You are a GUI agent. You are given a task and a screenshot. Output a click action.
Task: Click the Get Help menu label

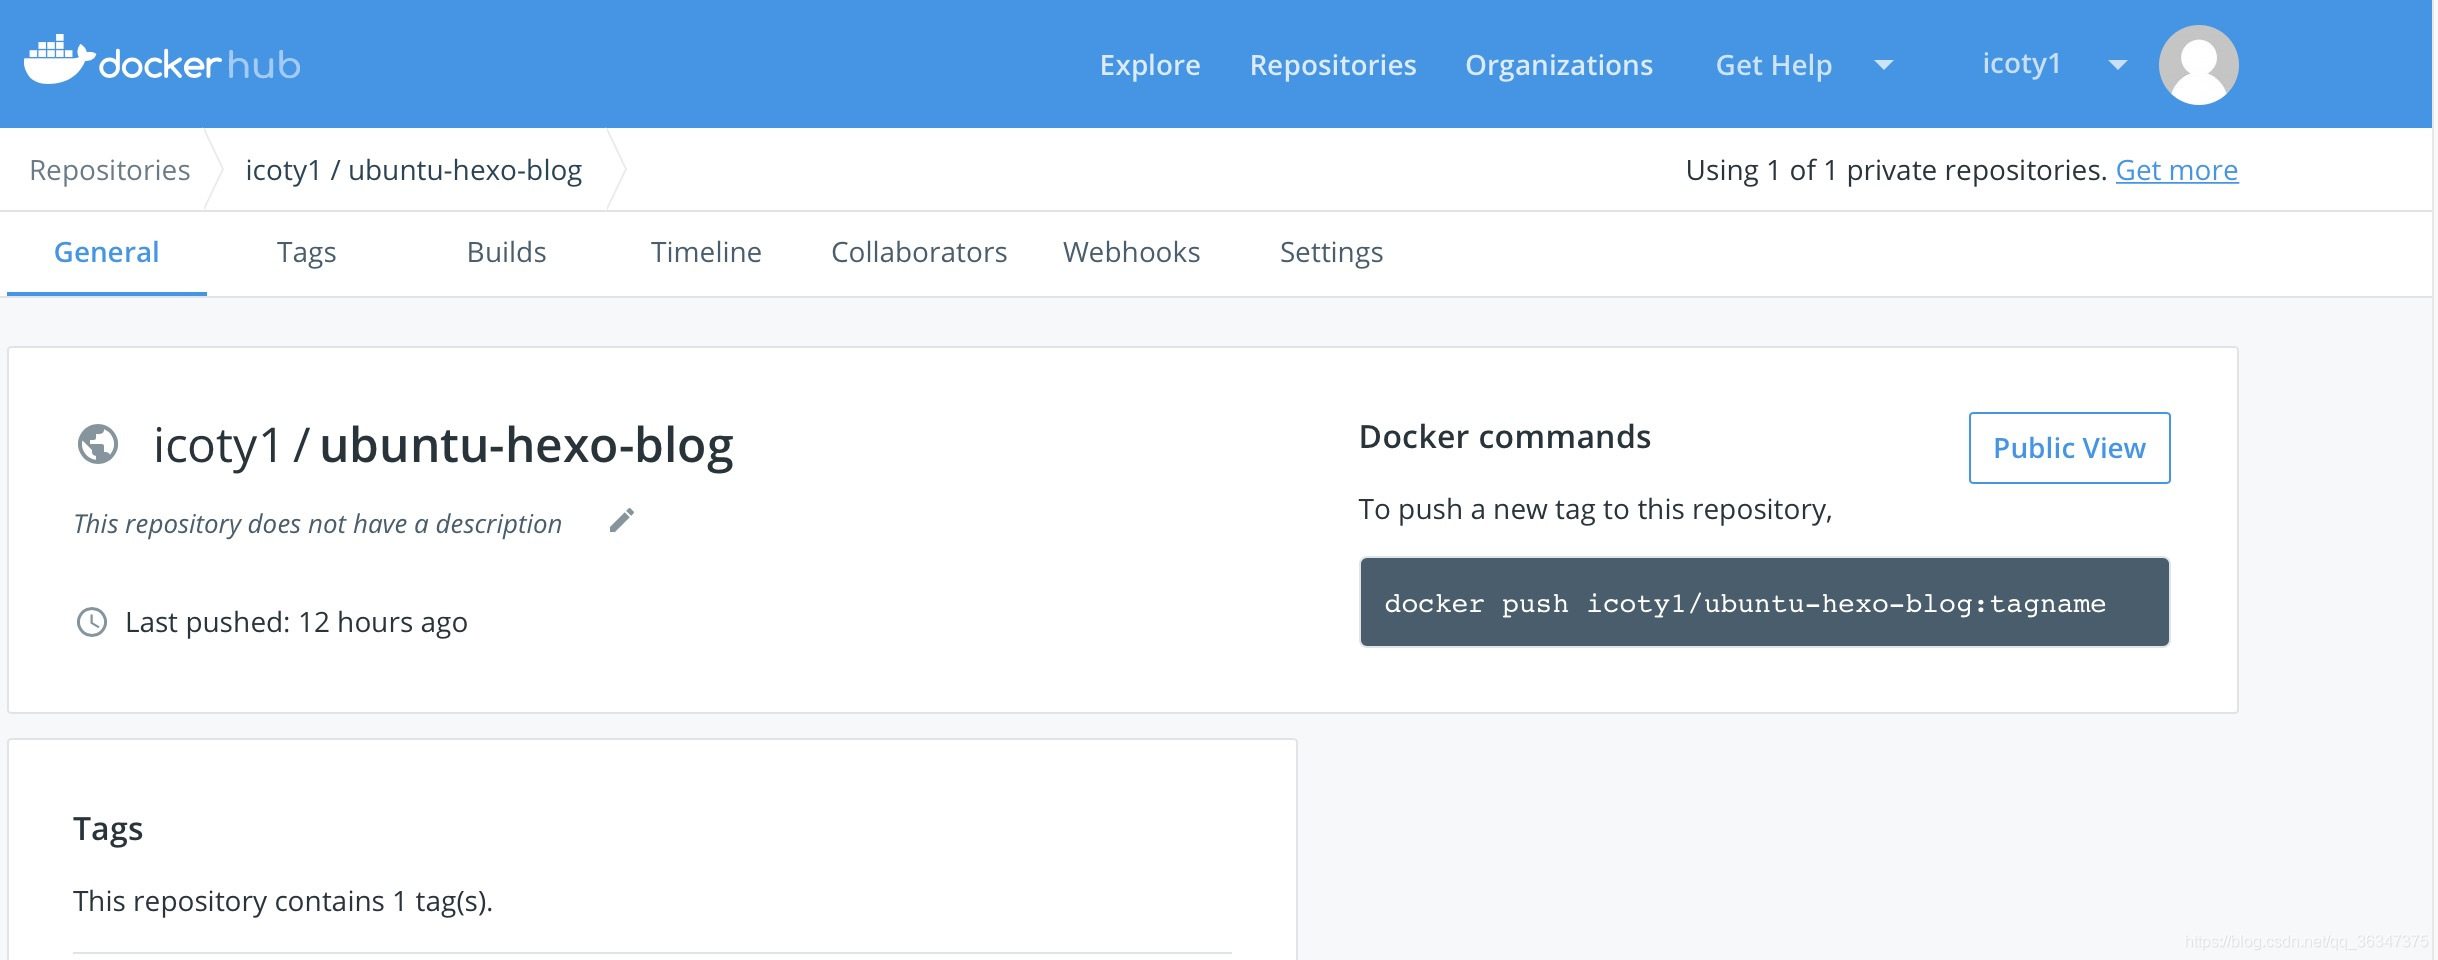pyautogui.click(x=1774, y=65)
